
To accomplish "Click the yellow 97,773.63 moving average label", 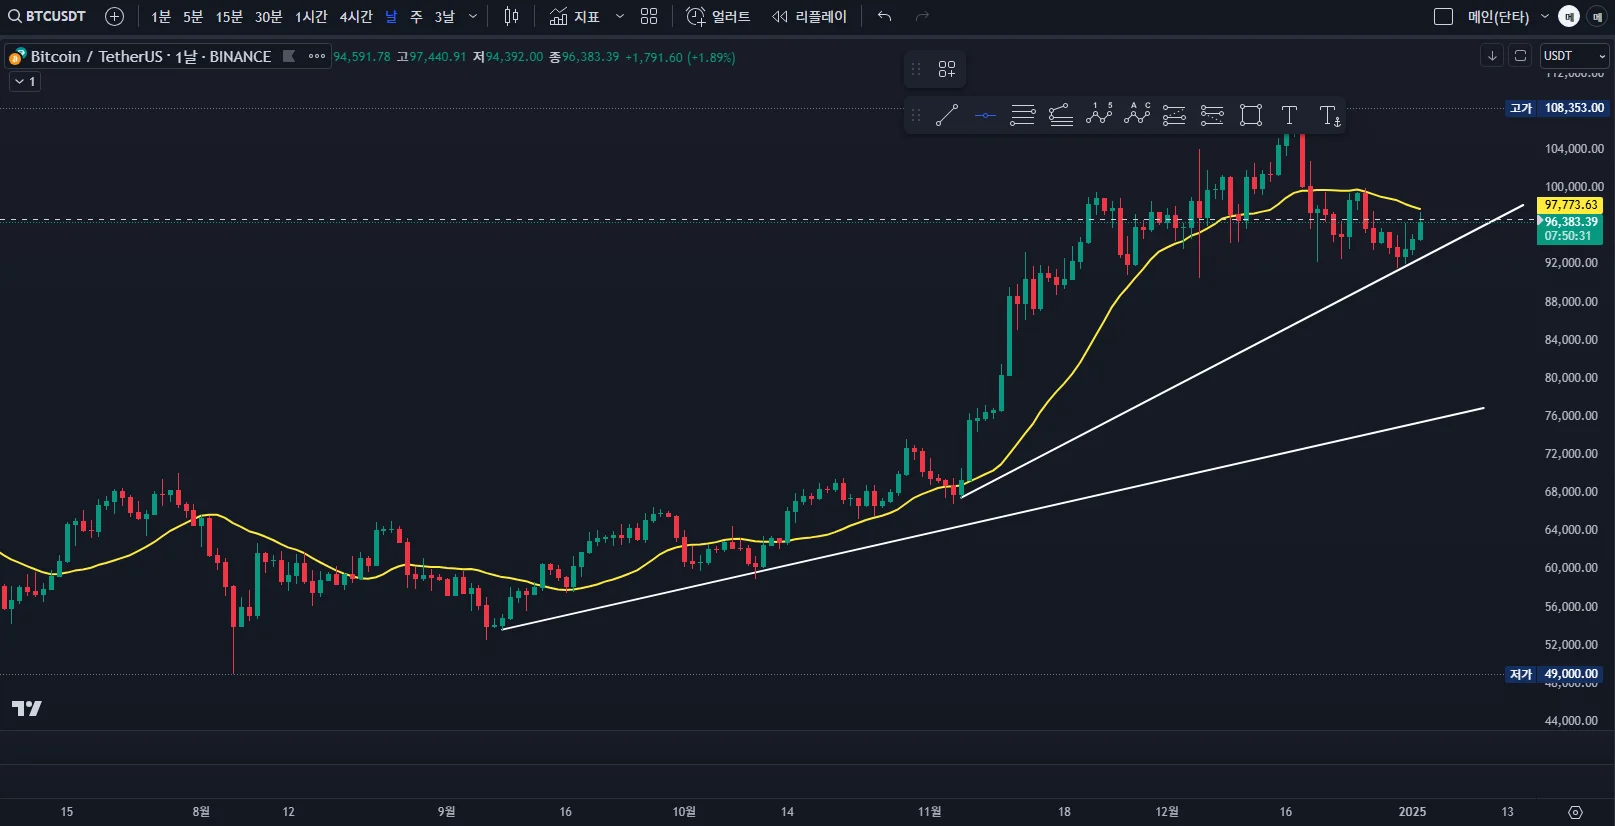I will pos(1570,205).
